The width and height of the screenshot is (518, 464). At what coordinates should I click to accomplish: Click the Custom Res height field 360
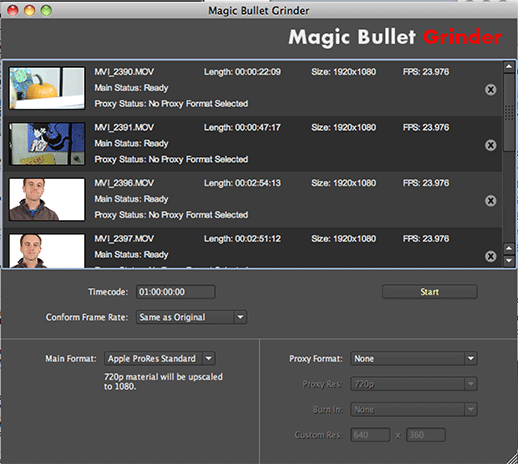pos(426,435)
